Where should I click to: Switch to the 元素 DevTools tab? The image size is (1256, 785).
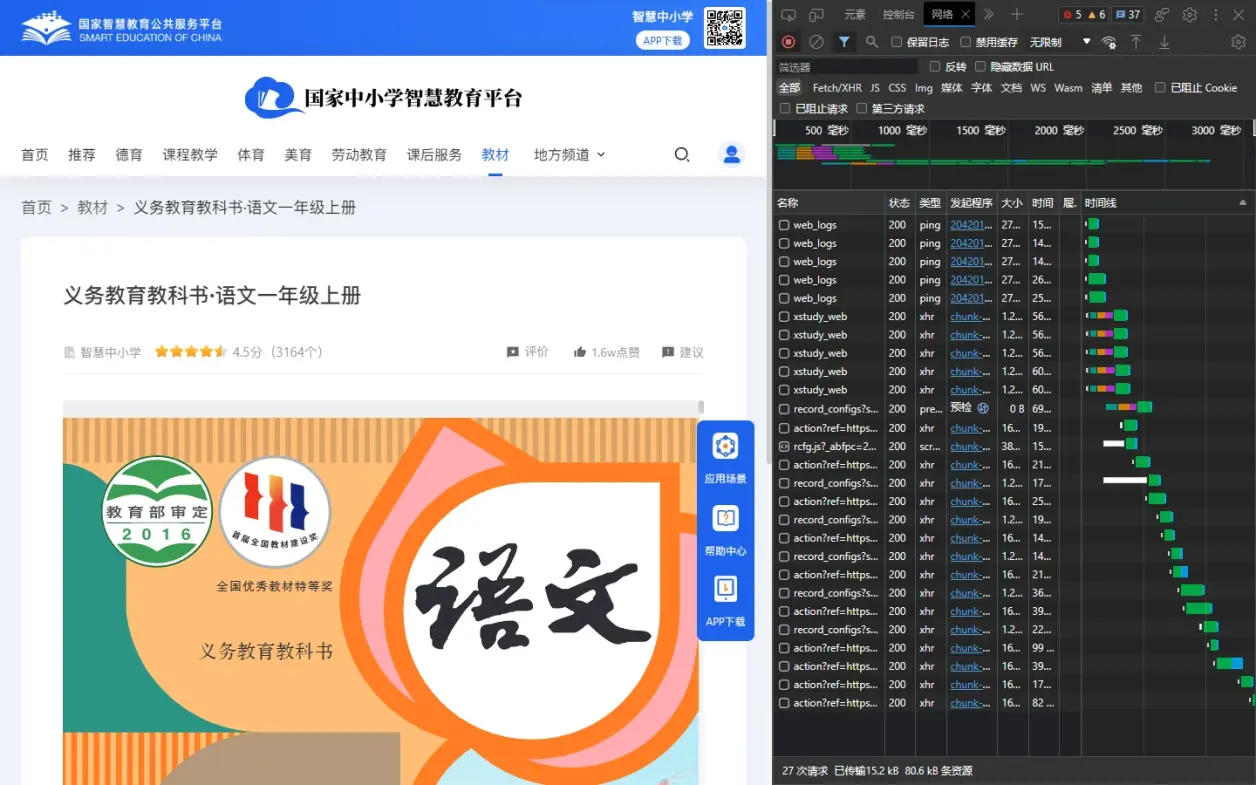coord(855,15)
